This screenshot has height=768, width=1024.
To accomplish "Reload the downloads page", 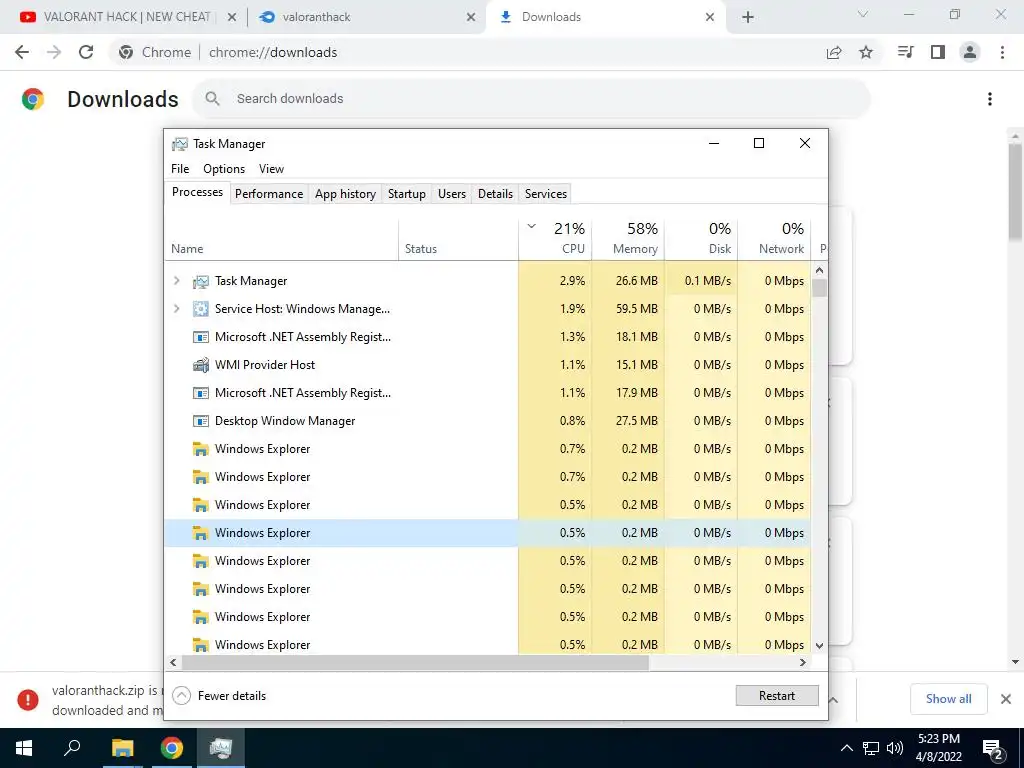I will click(x=86, y=52).
